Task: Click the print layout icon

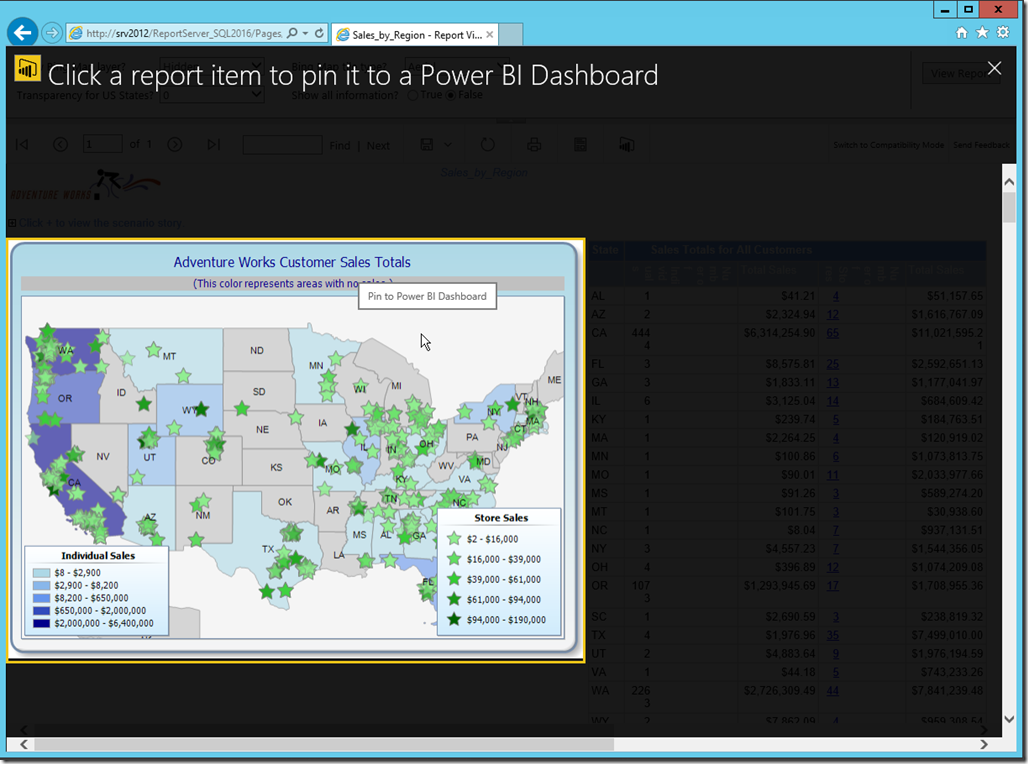Action: 580,144
